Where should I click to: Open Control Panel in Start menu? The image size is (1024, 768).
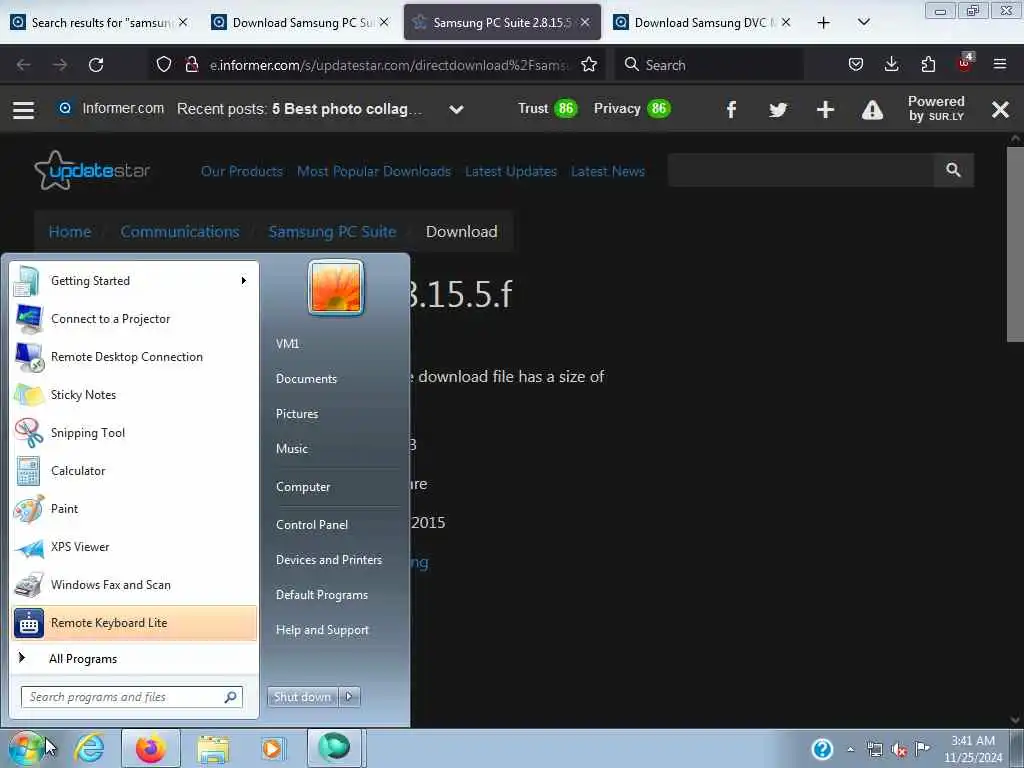click(x=312, y=524)
